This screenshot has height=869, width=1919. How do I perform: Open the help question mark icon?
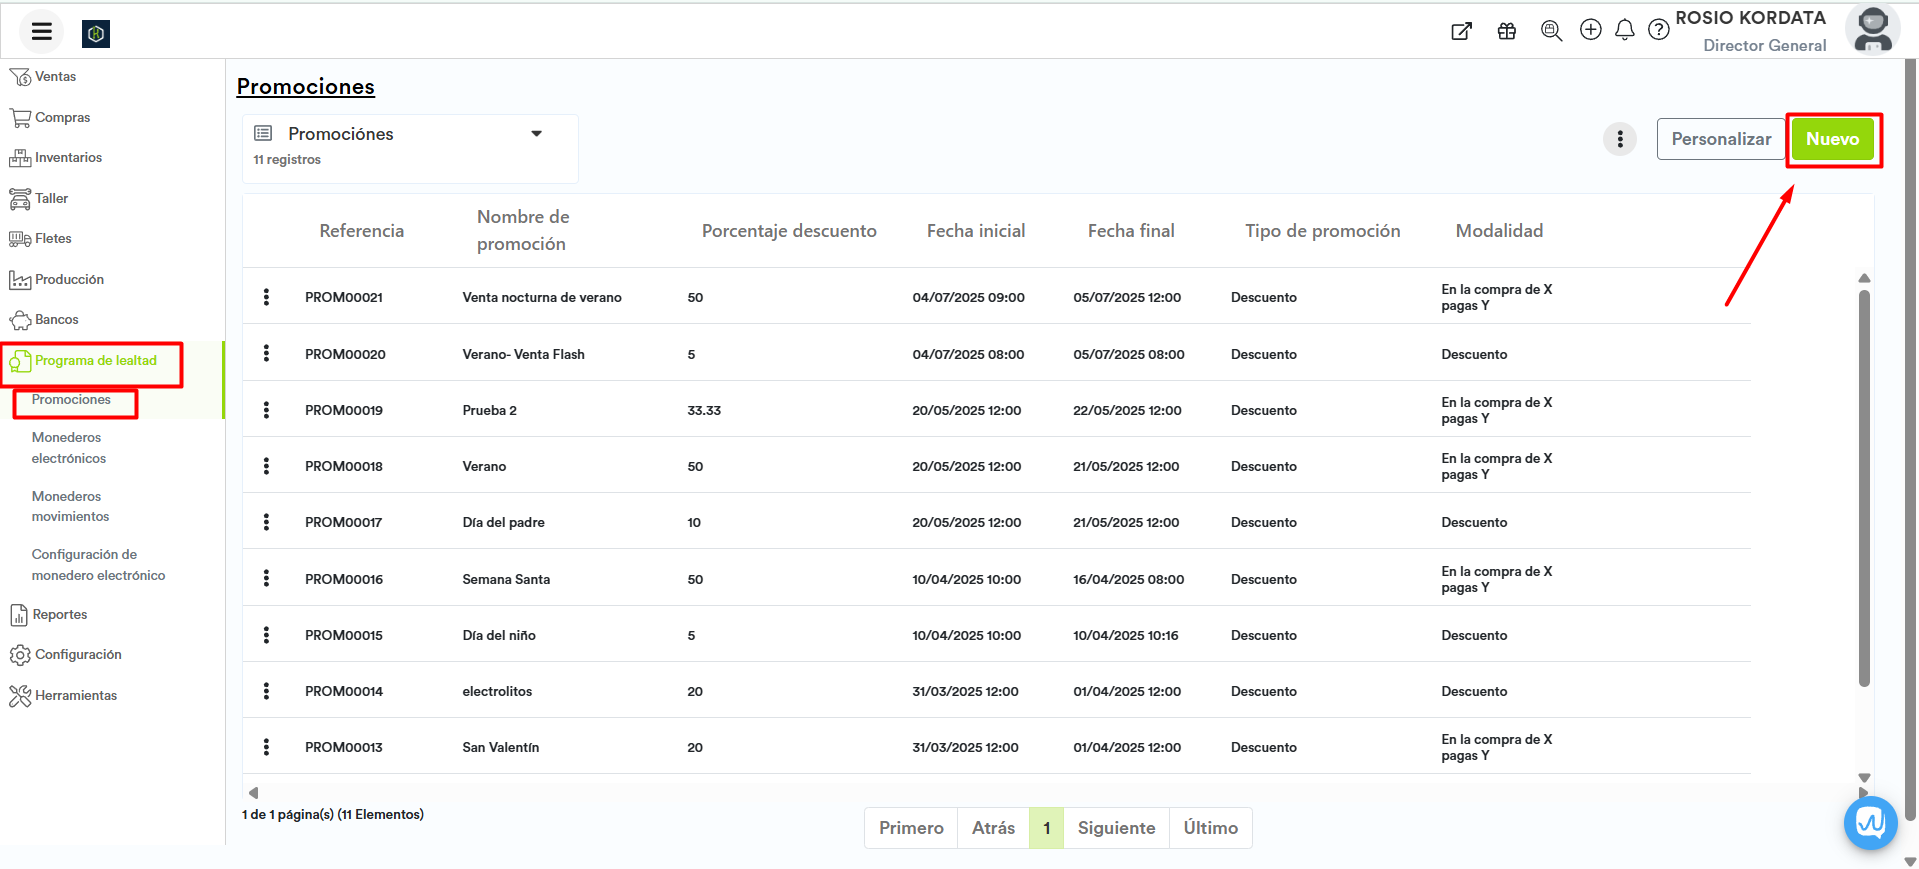[x=1658, y=30]
